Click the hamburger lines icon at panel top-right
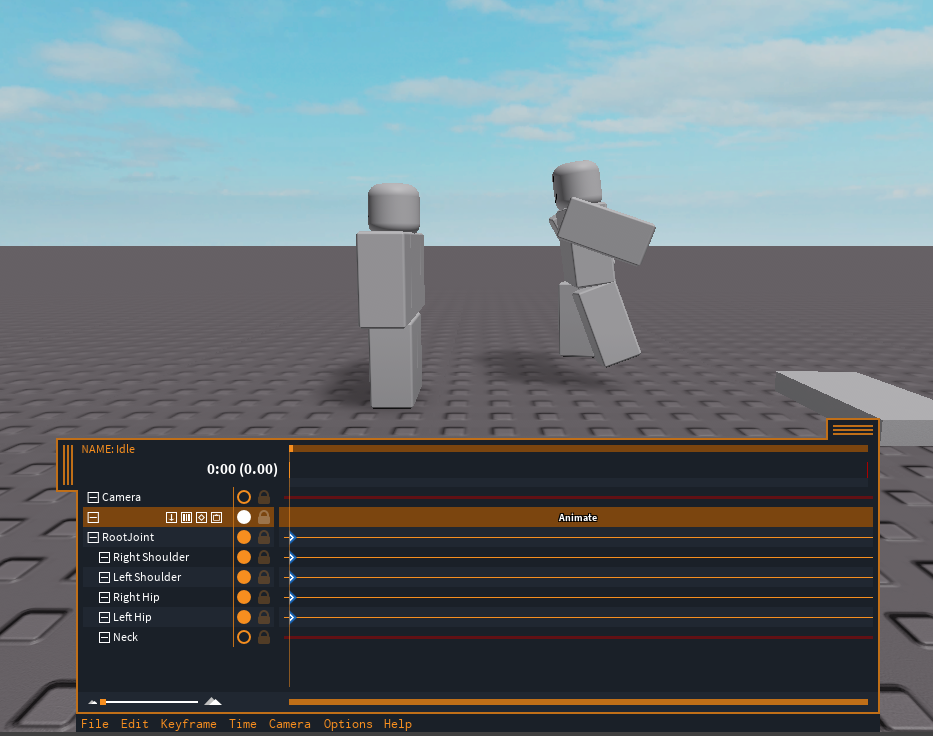 pos(853,430)
